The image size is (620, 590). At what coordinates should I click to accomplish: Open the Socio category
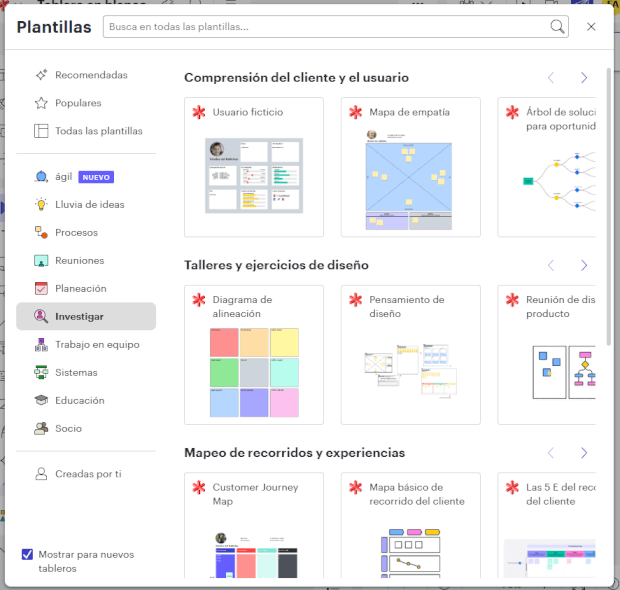86,428
